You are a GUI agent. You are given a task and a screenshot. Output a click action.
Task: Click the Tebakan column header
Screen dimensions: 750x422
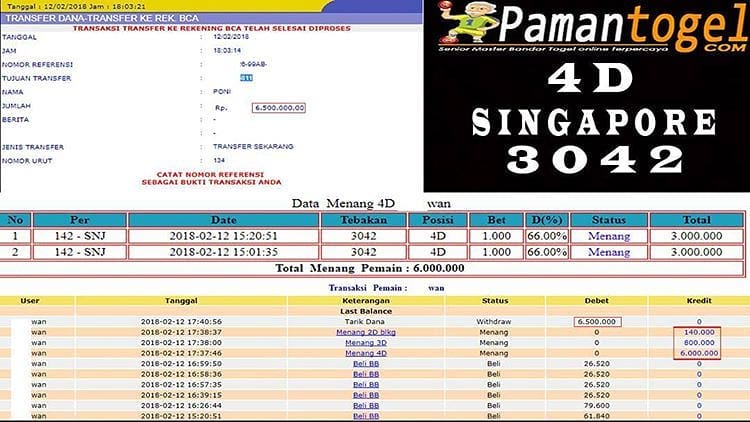click(x=364, y=220)
